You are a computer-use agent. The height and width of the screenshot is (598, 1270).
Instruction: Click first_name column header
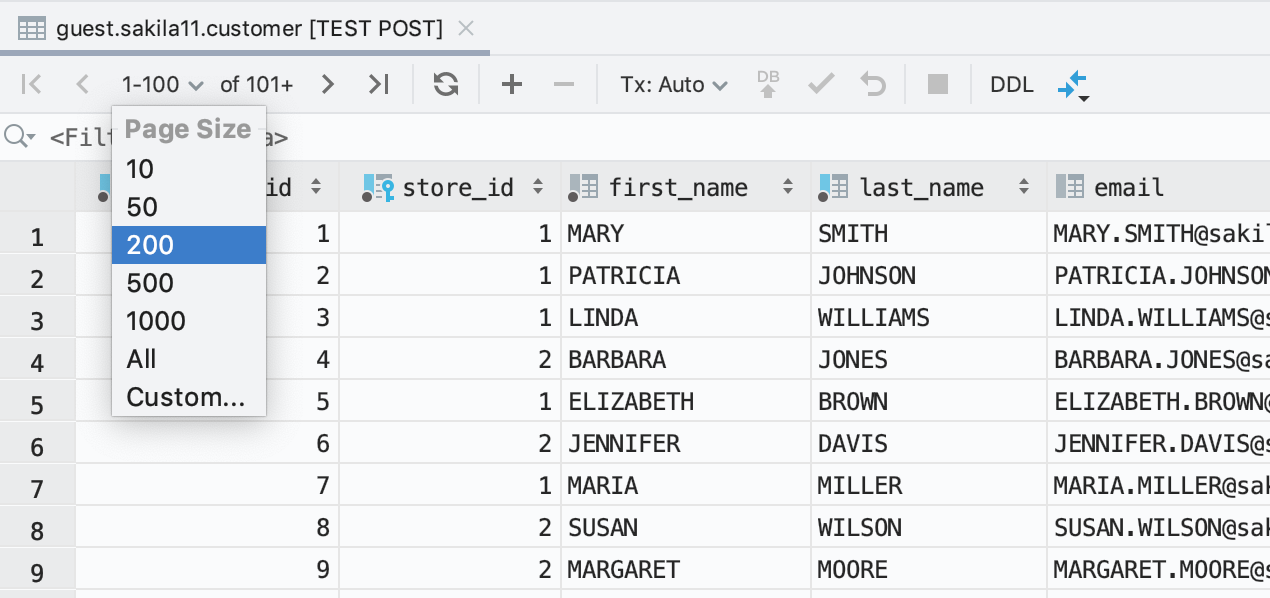coord(685,187)
